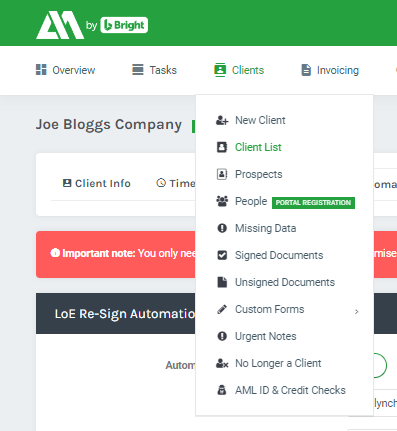Click the Unsigned Documents file icon
This screenshot has width=397, height=431.
point(222,282)
